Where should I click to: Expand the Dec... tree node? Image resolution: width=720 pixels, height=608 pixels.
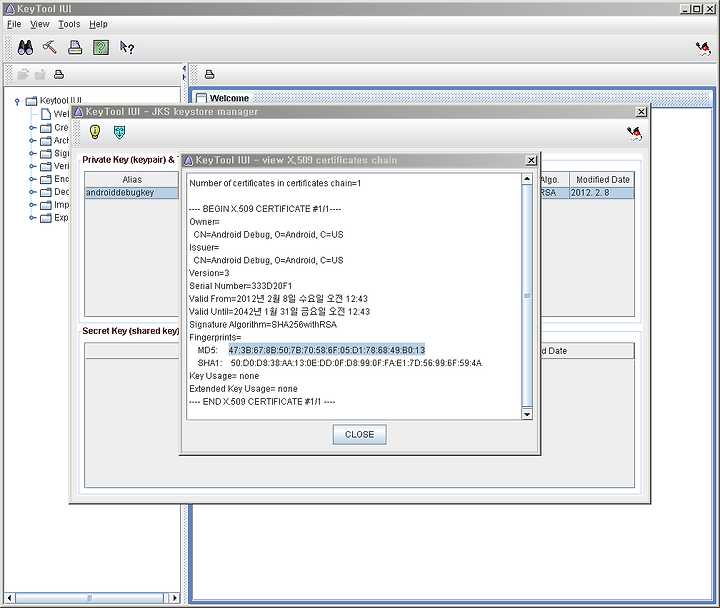pyautogui.click(x=32, y=192)
